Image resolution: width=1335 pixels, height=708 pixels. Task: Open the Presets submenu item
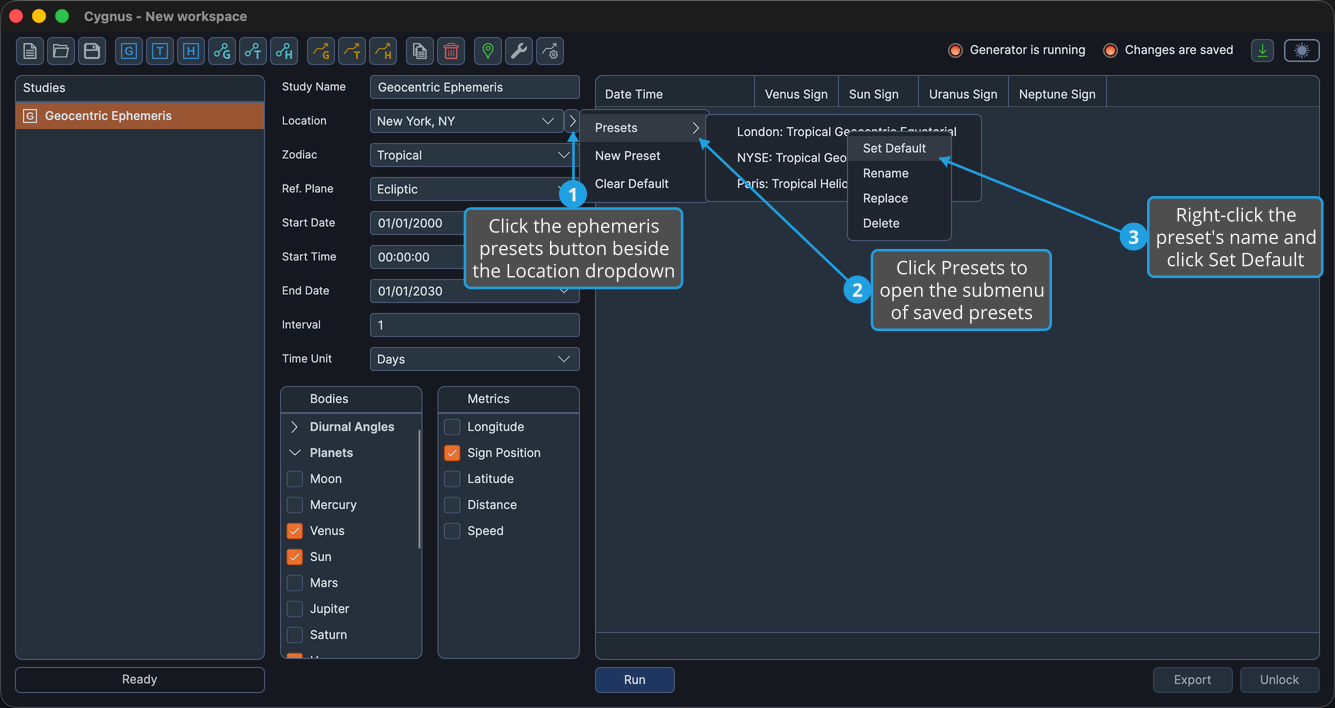645,128
